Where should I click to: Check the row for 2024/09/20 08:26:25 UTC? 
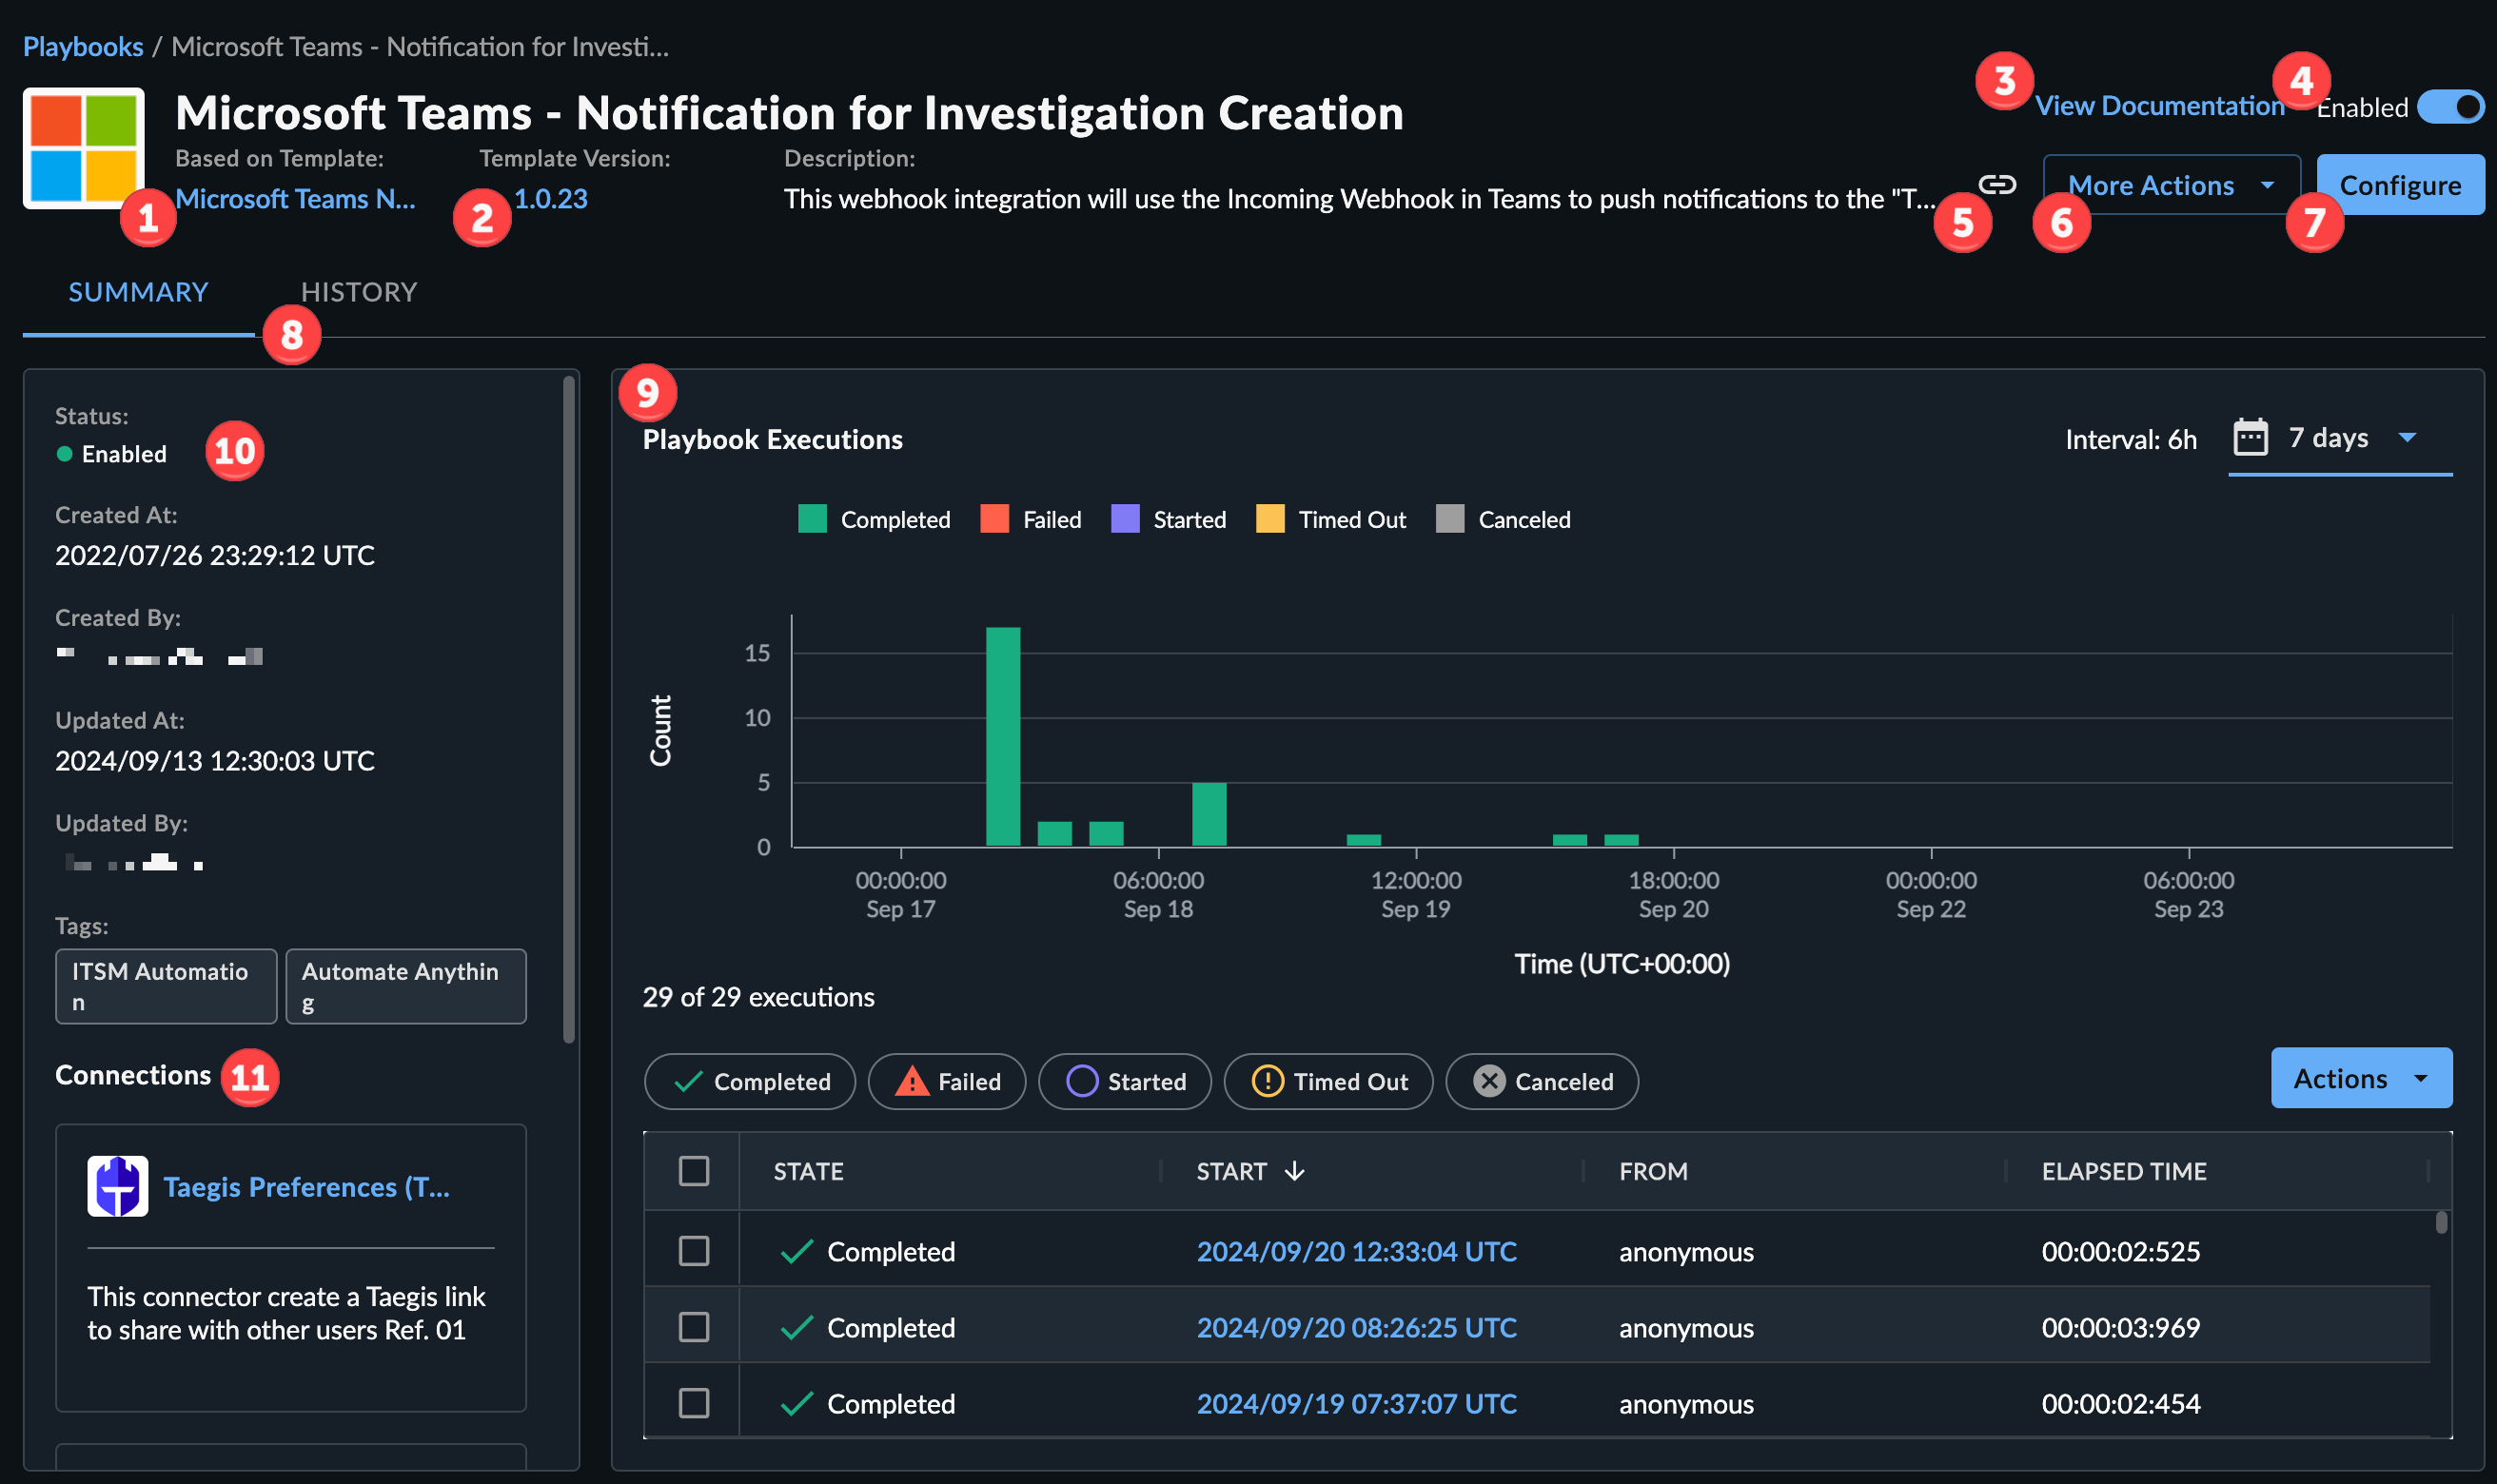point(693,1327)
